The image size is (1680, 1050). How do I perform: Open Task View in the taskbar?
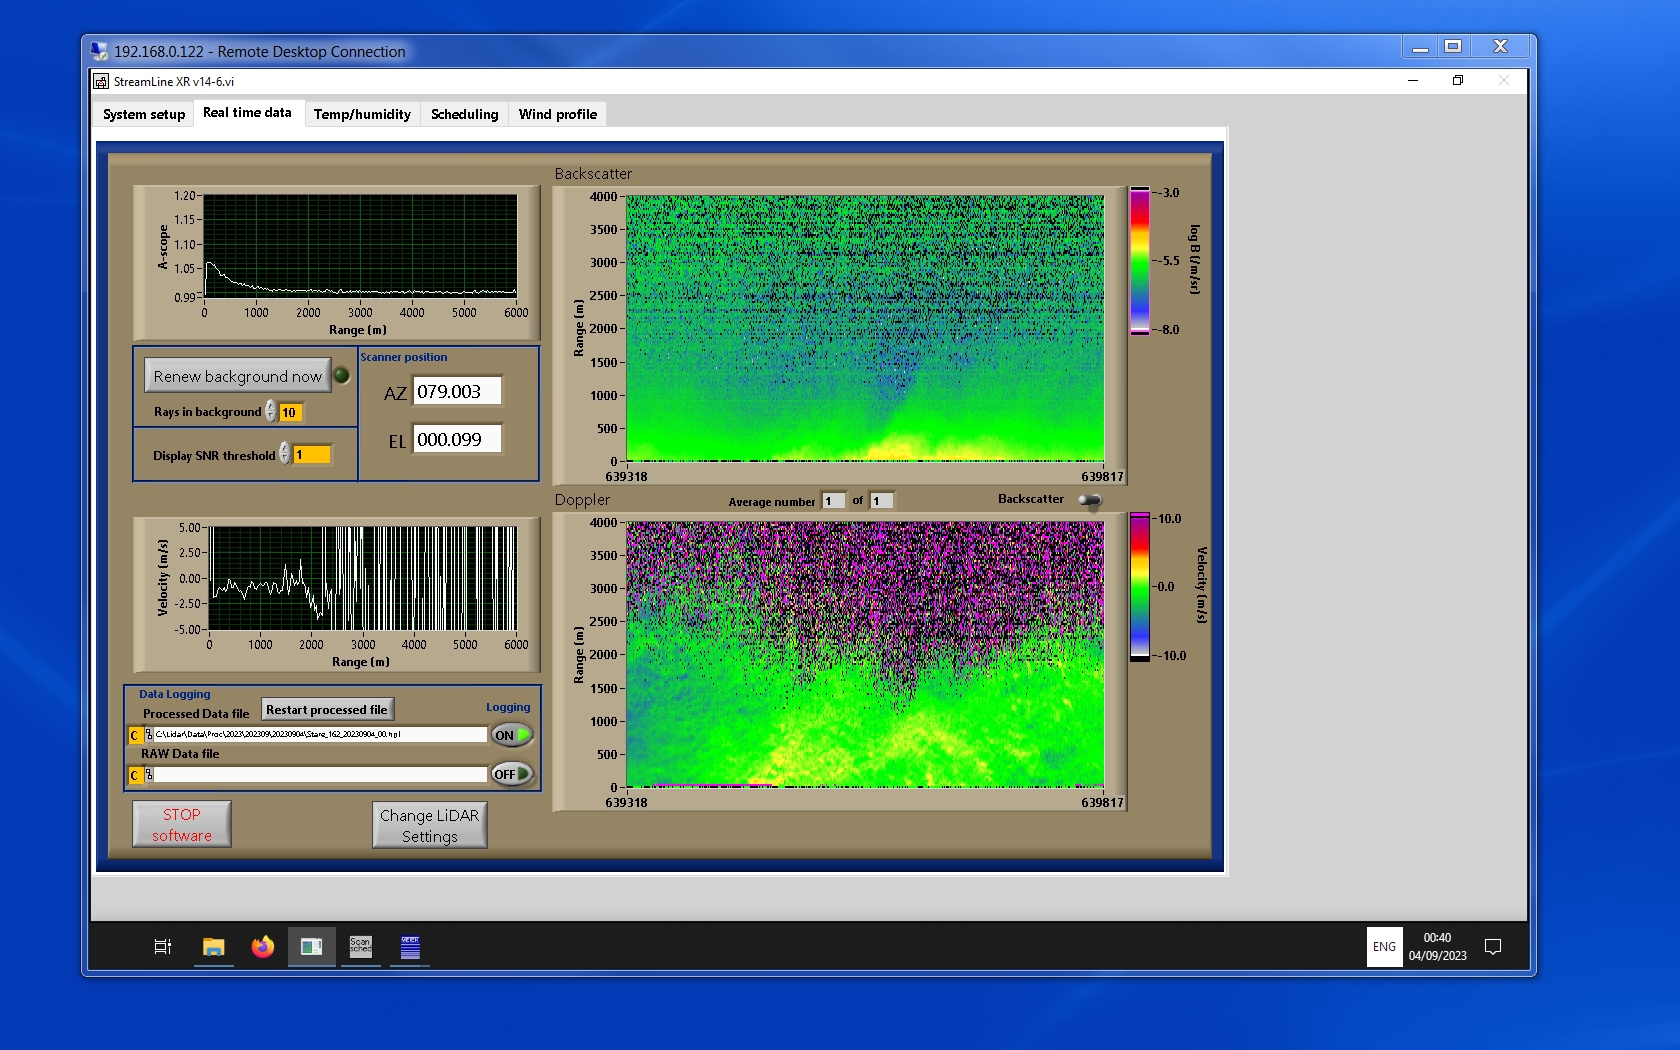pyautogui.click(x=163, y=946)
